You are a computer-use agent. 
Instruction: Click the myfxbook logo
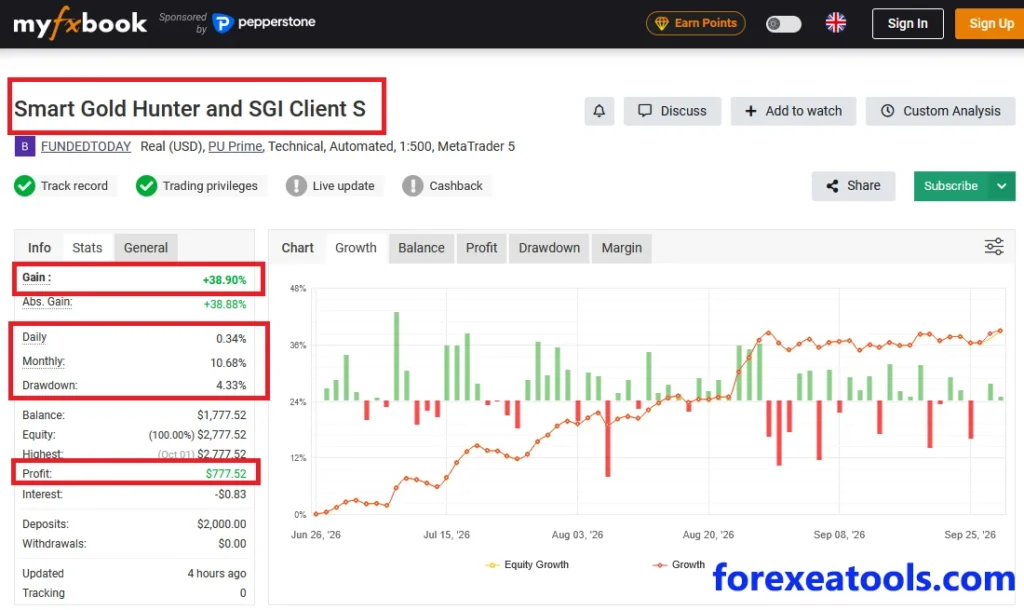tap(80, 24)
